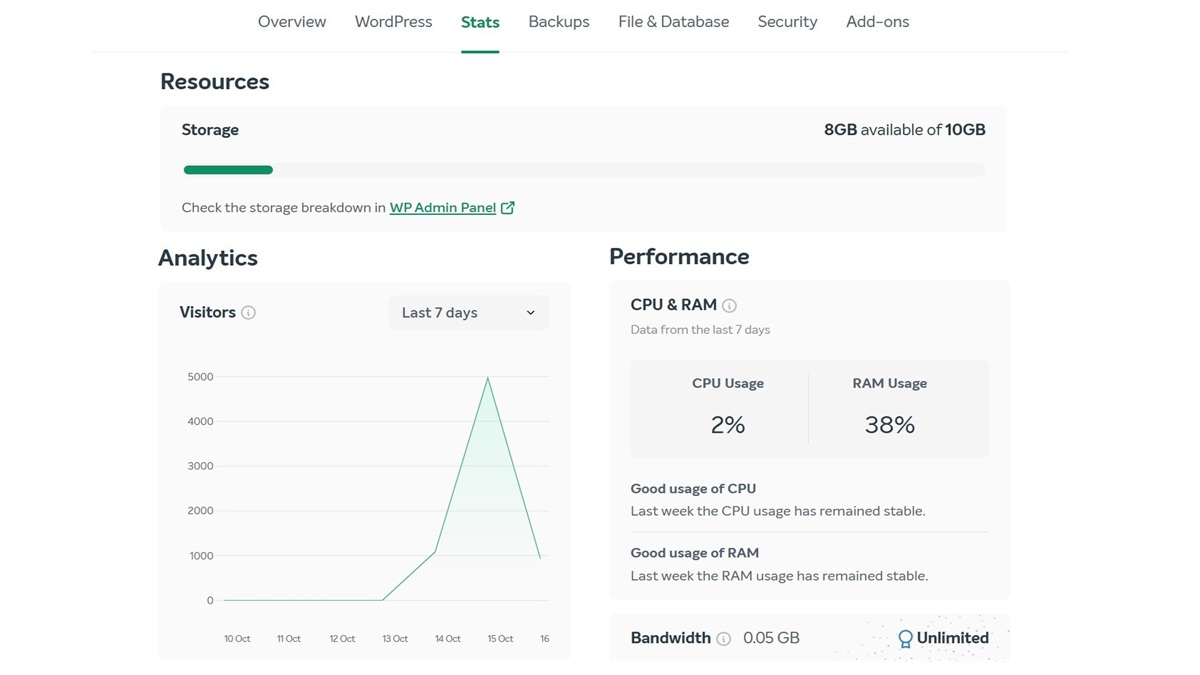1200x675 pixels.
Task: Open the WordPress tab
Action: click(x=393, y=21)
